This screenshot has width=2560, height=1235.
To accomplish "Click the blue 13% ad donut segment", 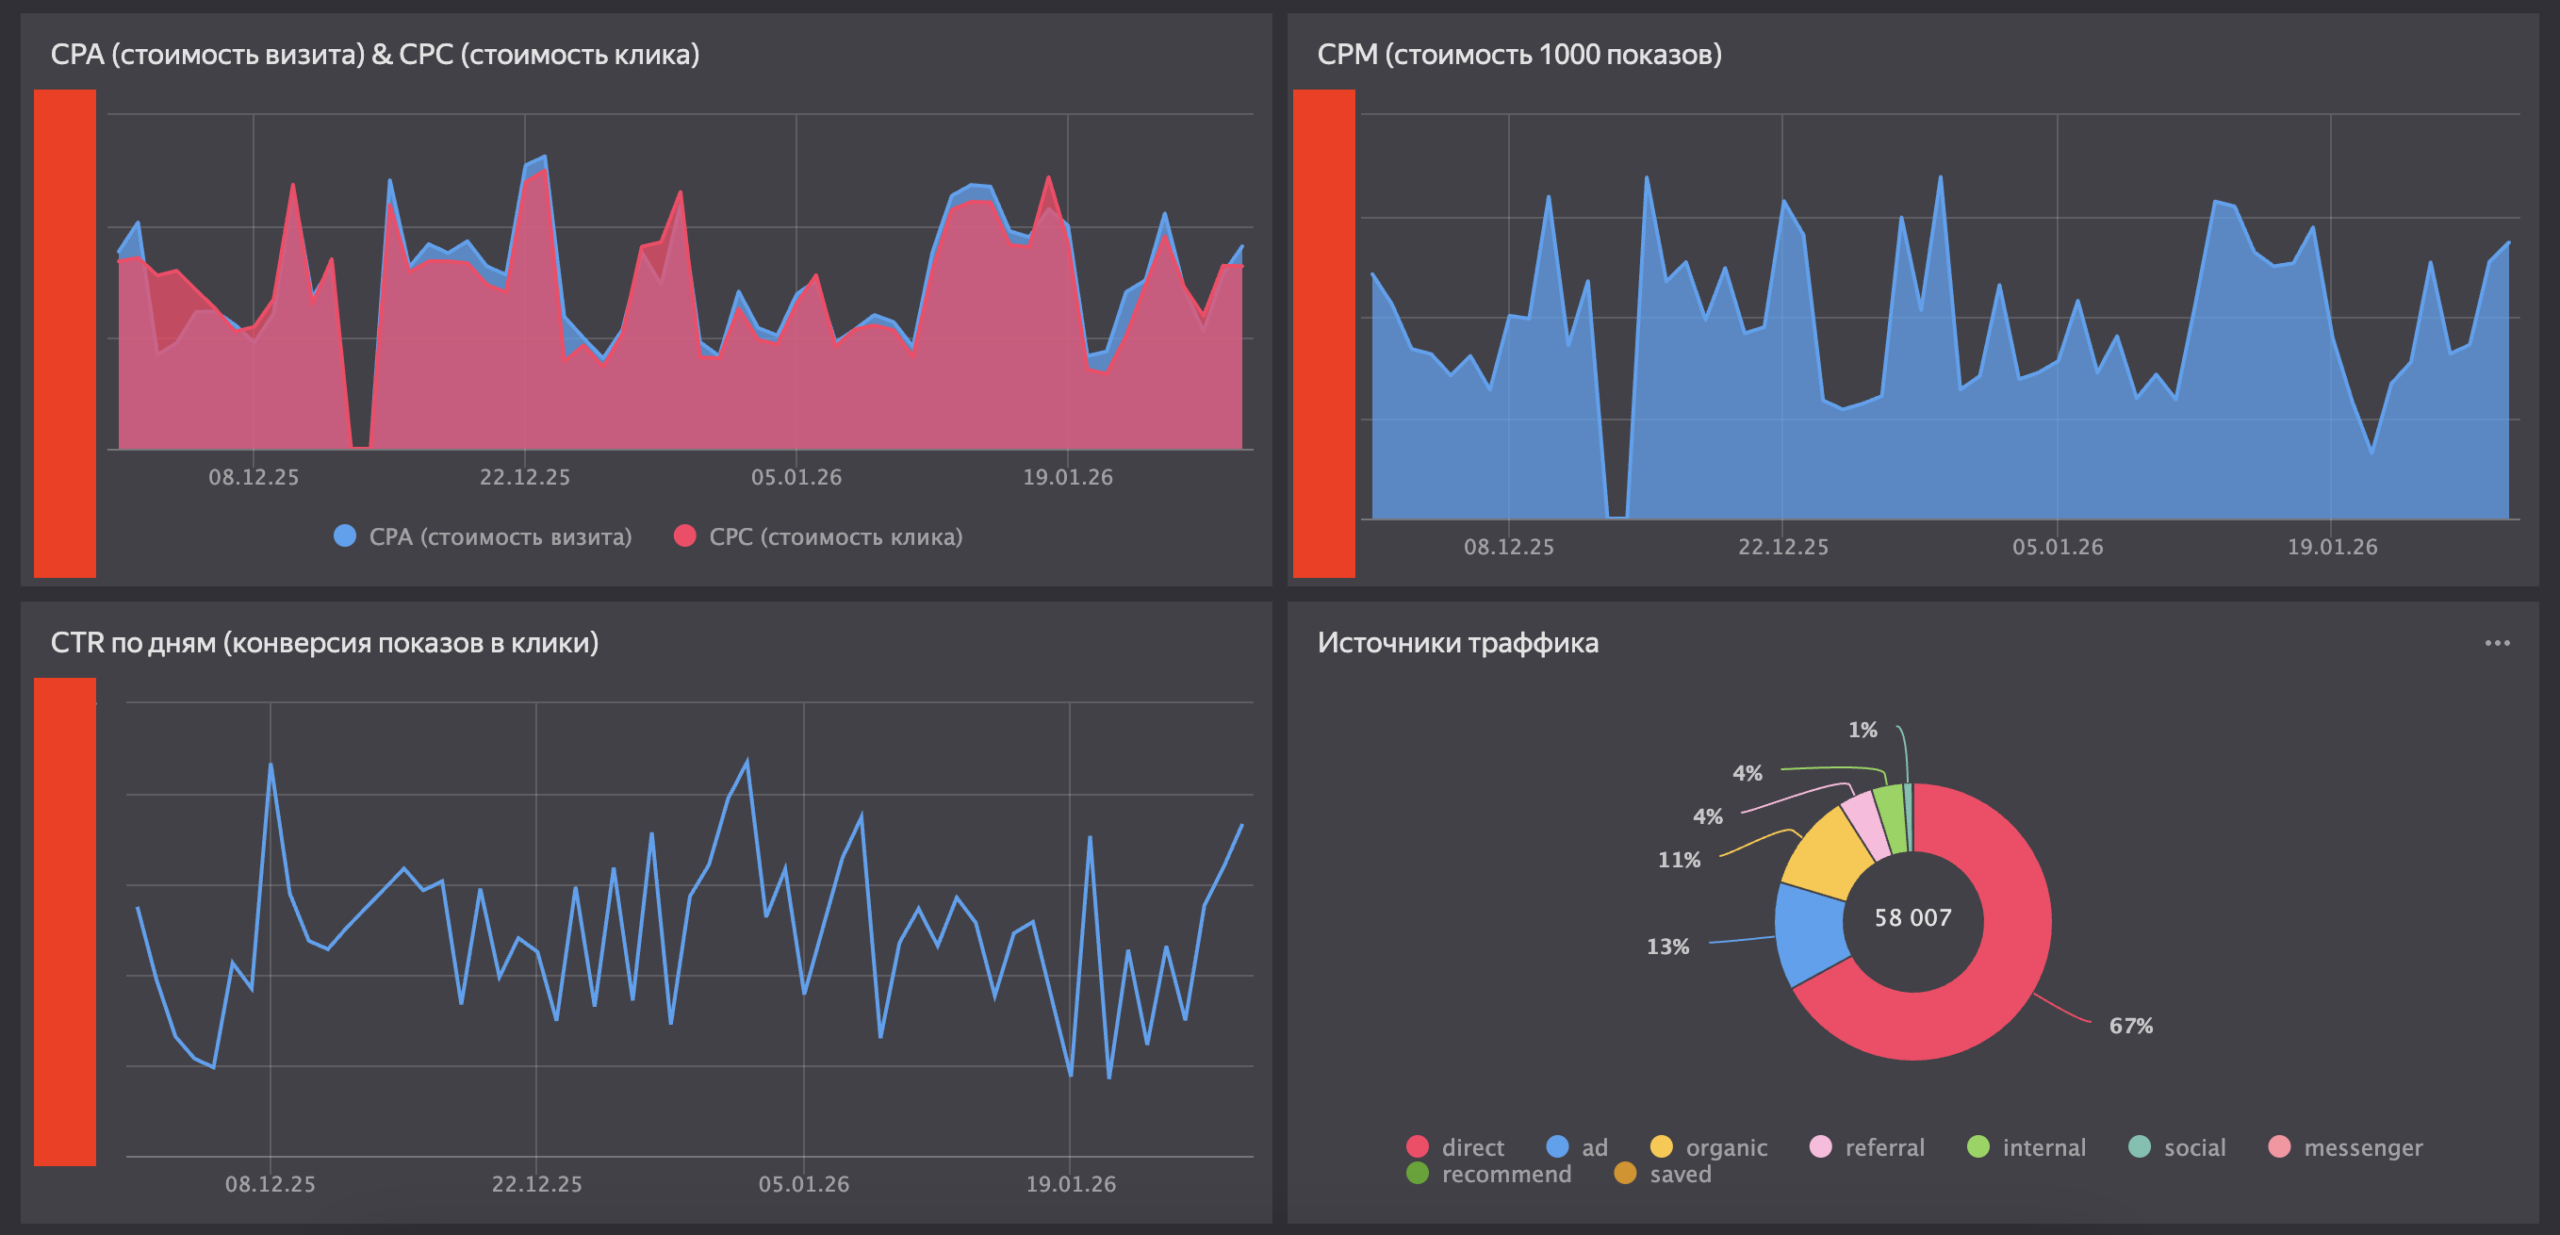I will (x=1811, y=932).
